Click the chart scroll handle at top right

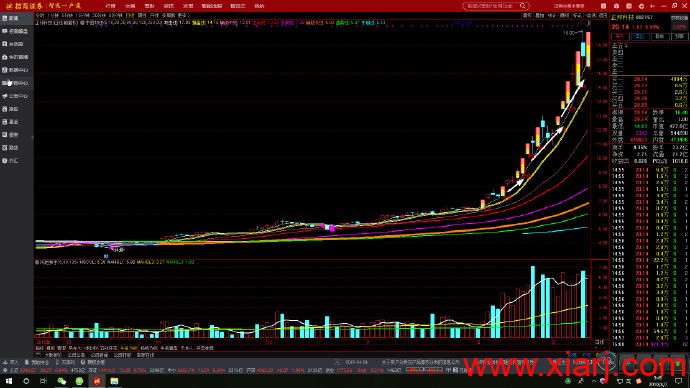[x=588, y=24]
